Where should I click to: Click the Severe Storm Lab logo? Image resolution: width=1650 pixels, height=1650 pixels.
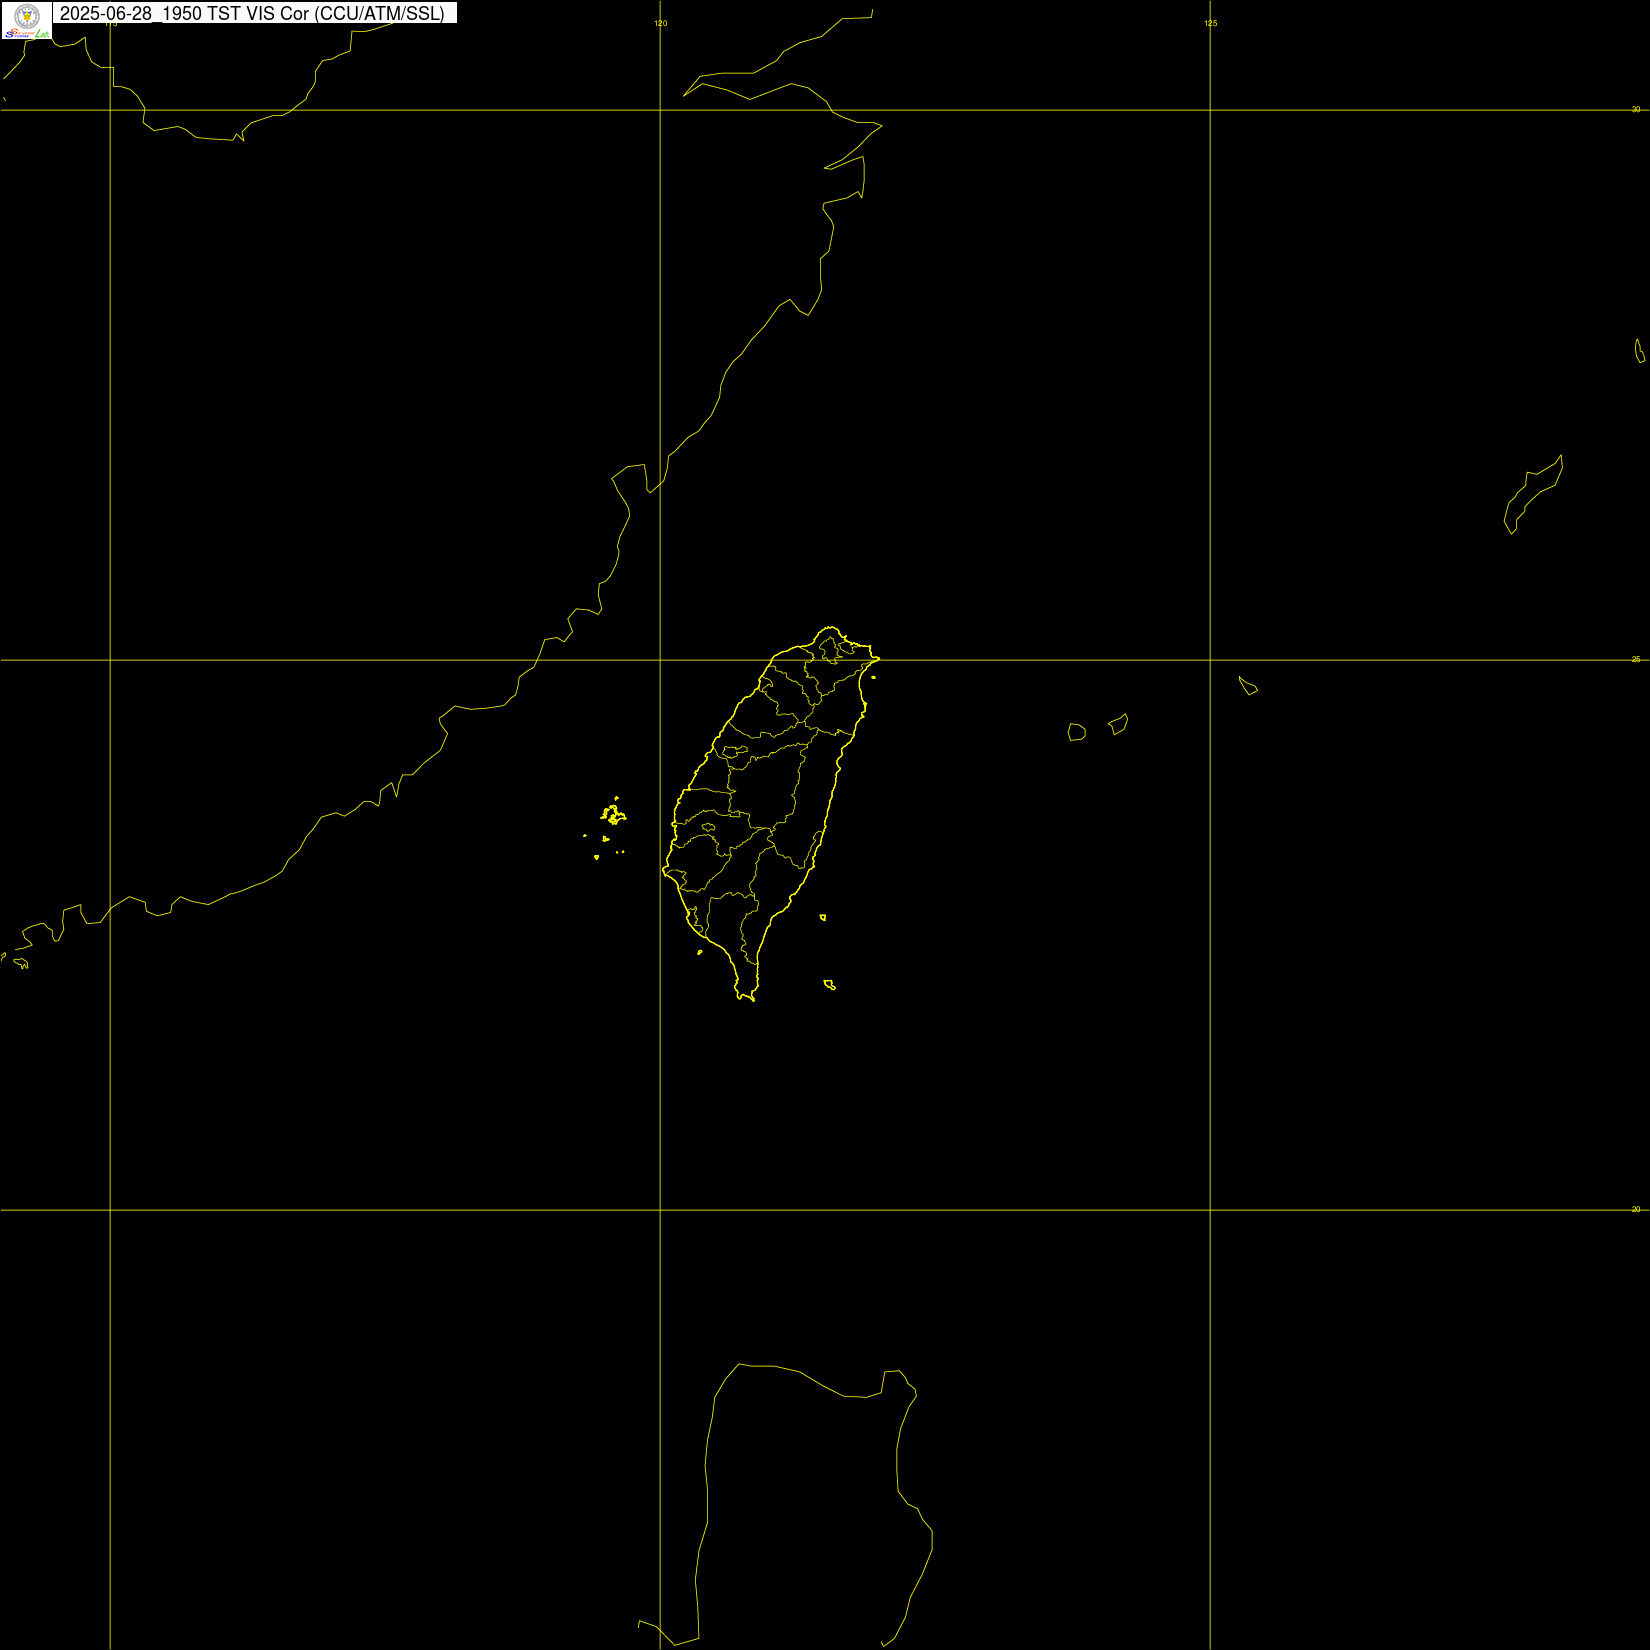[x=27, y=34]
